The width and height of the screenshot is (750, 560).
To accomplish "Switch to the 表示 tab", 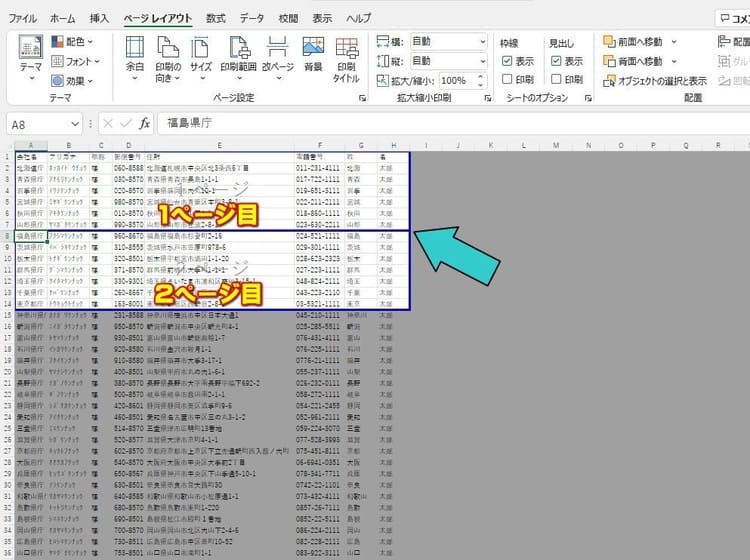I will (x=322, y=18).
